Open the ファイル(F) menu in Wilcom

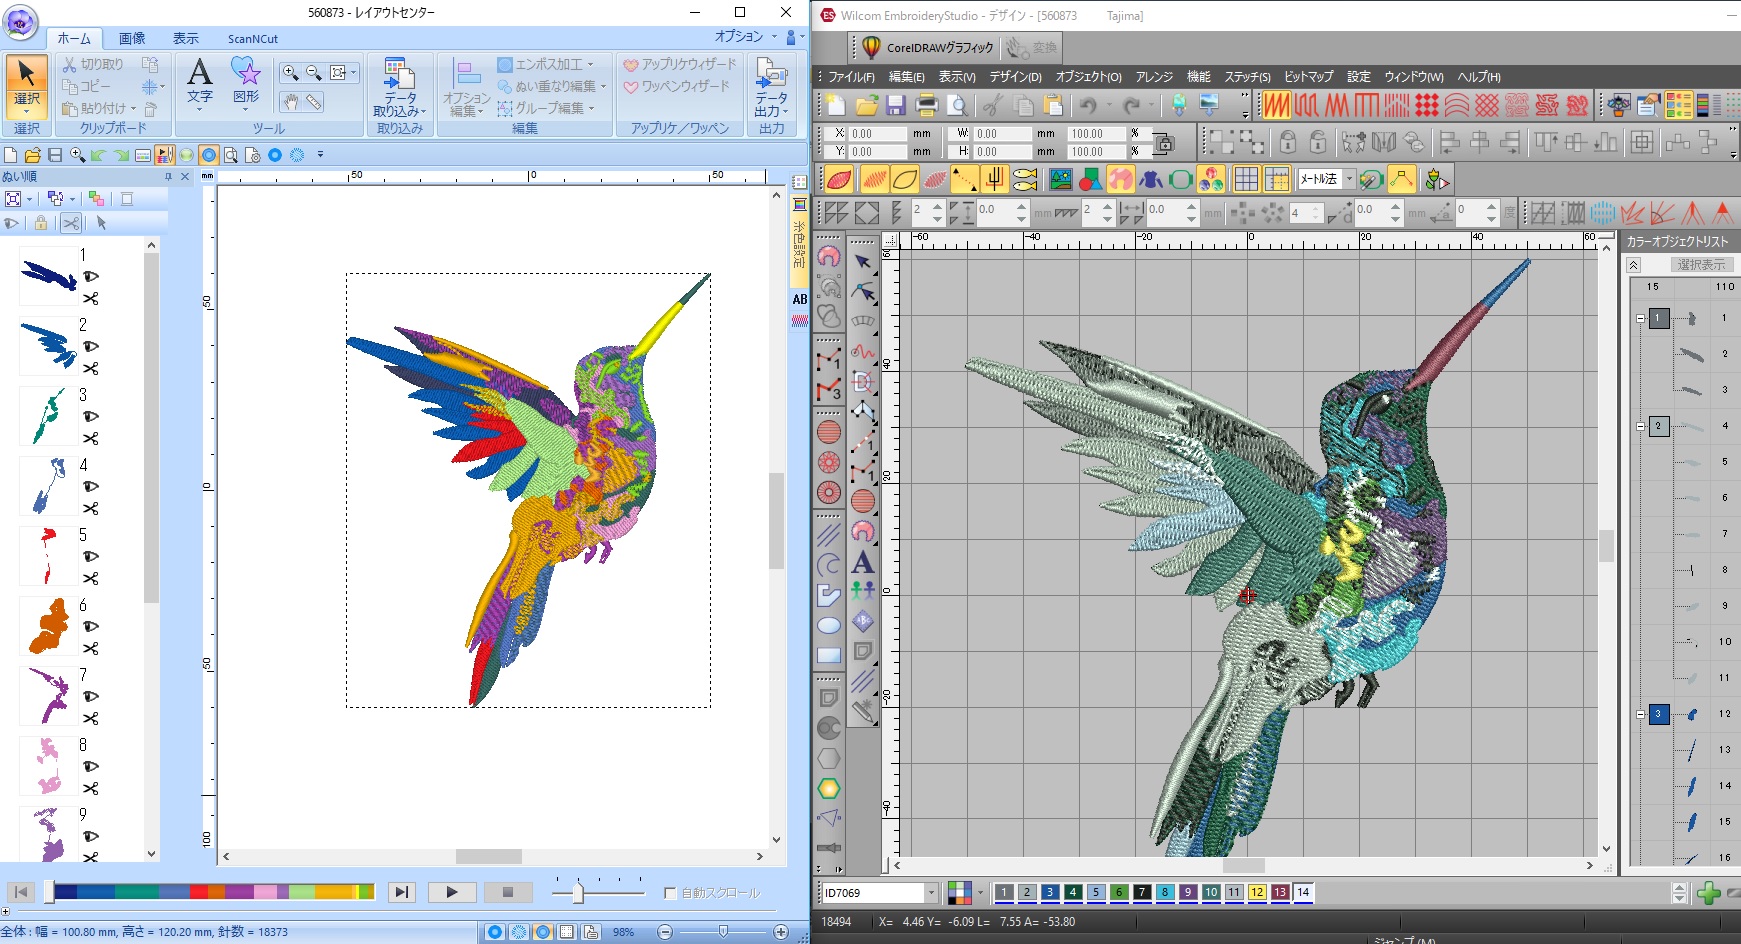click(x=851, y=77)
